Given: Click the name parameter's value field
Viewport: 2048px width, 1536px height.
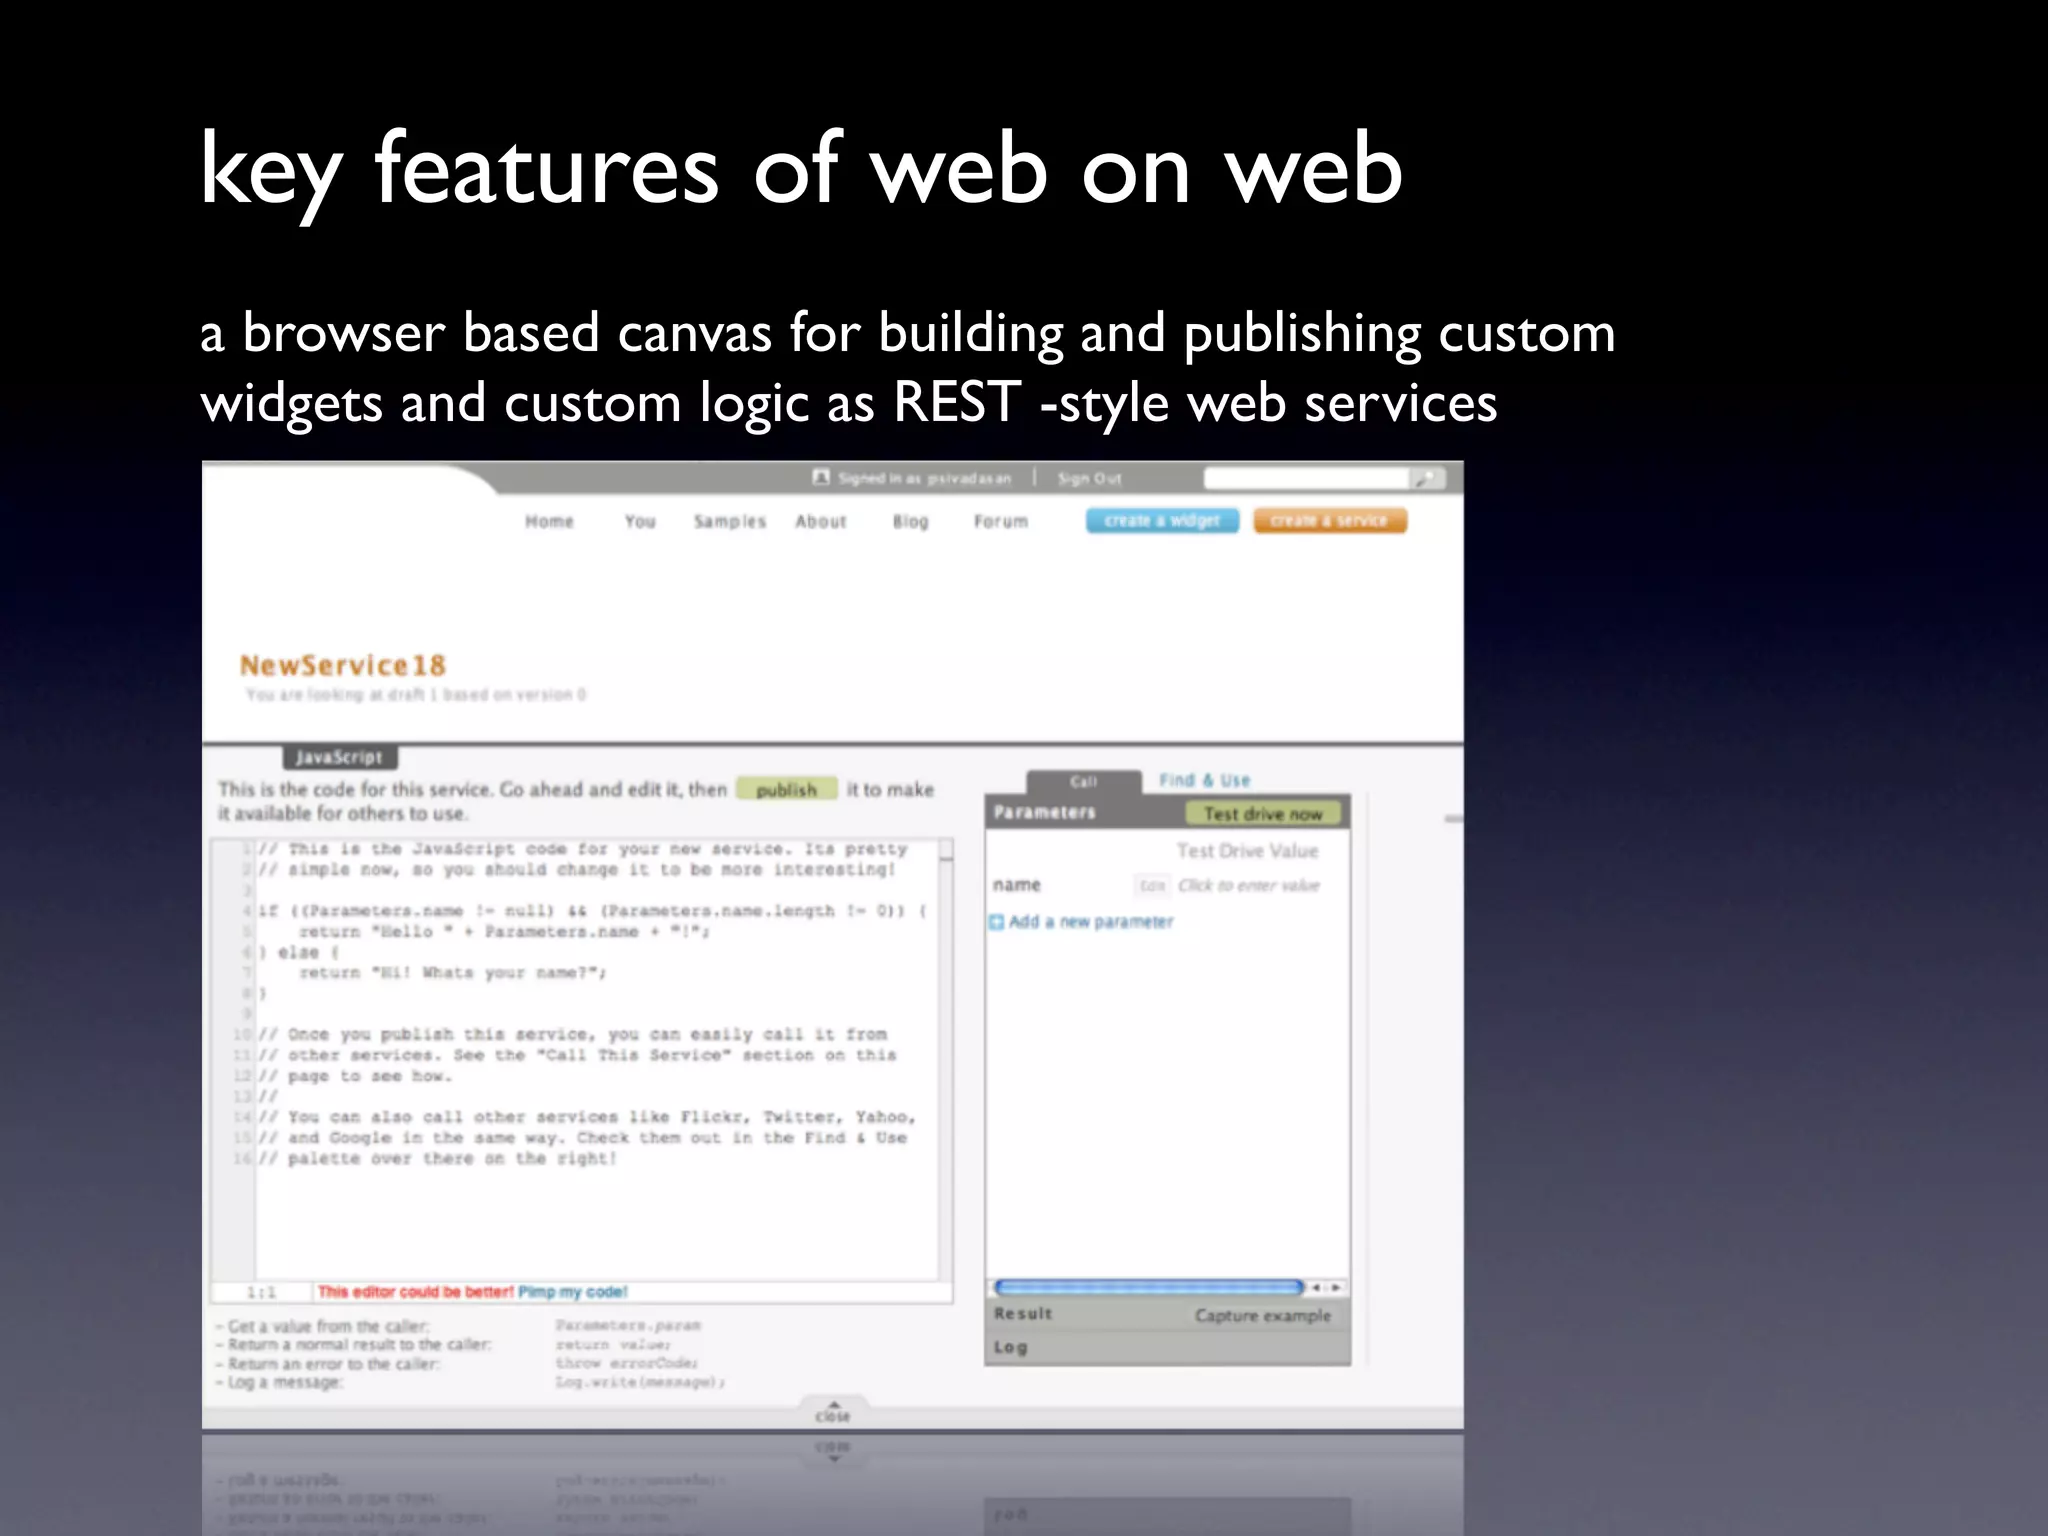Looking at the screenshot, I should pyautogui.click(x=1249, y=886).
